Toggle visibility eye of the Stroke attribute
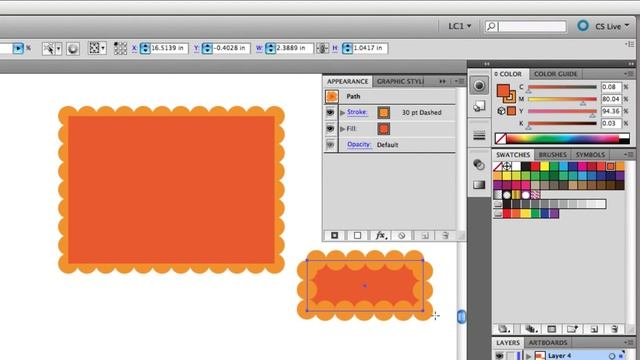Viewport: 640px width, 360px height. click(x=330, y=112)
